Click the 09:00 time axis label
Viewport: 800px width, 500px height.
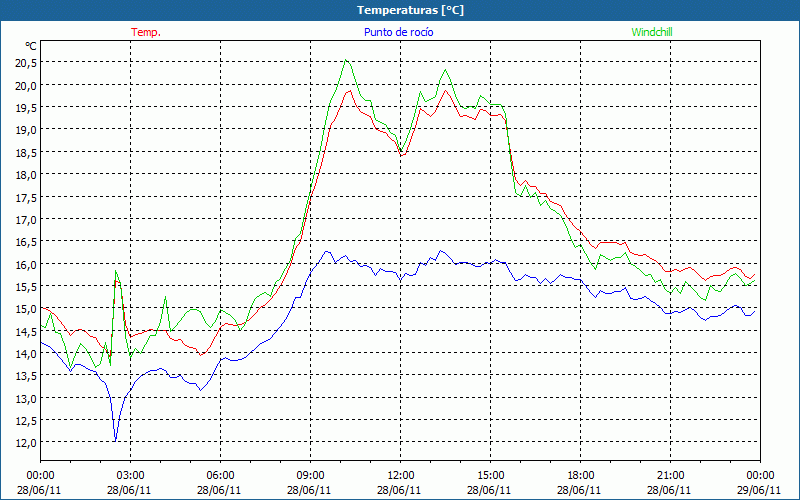click(310, 476)
